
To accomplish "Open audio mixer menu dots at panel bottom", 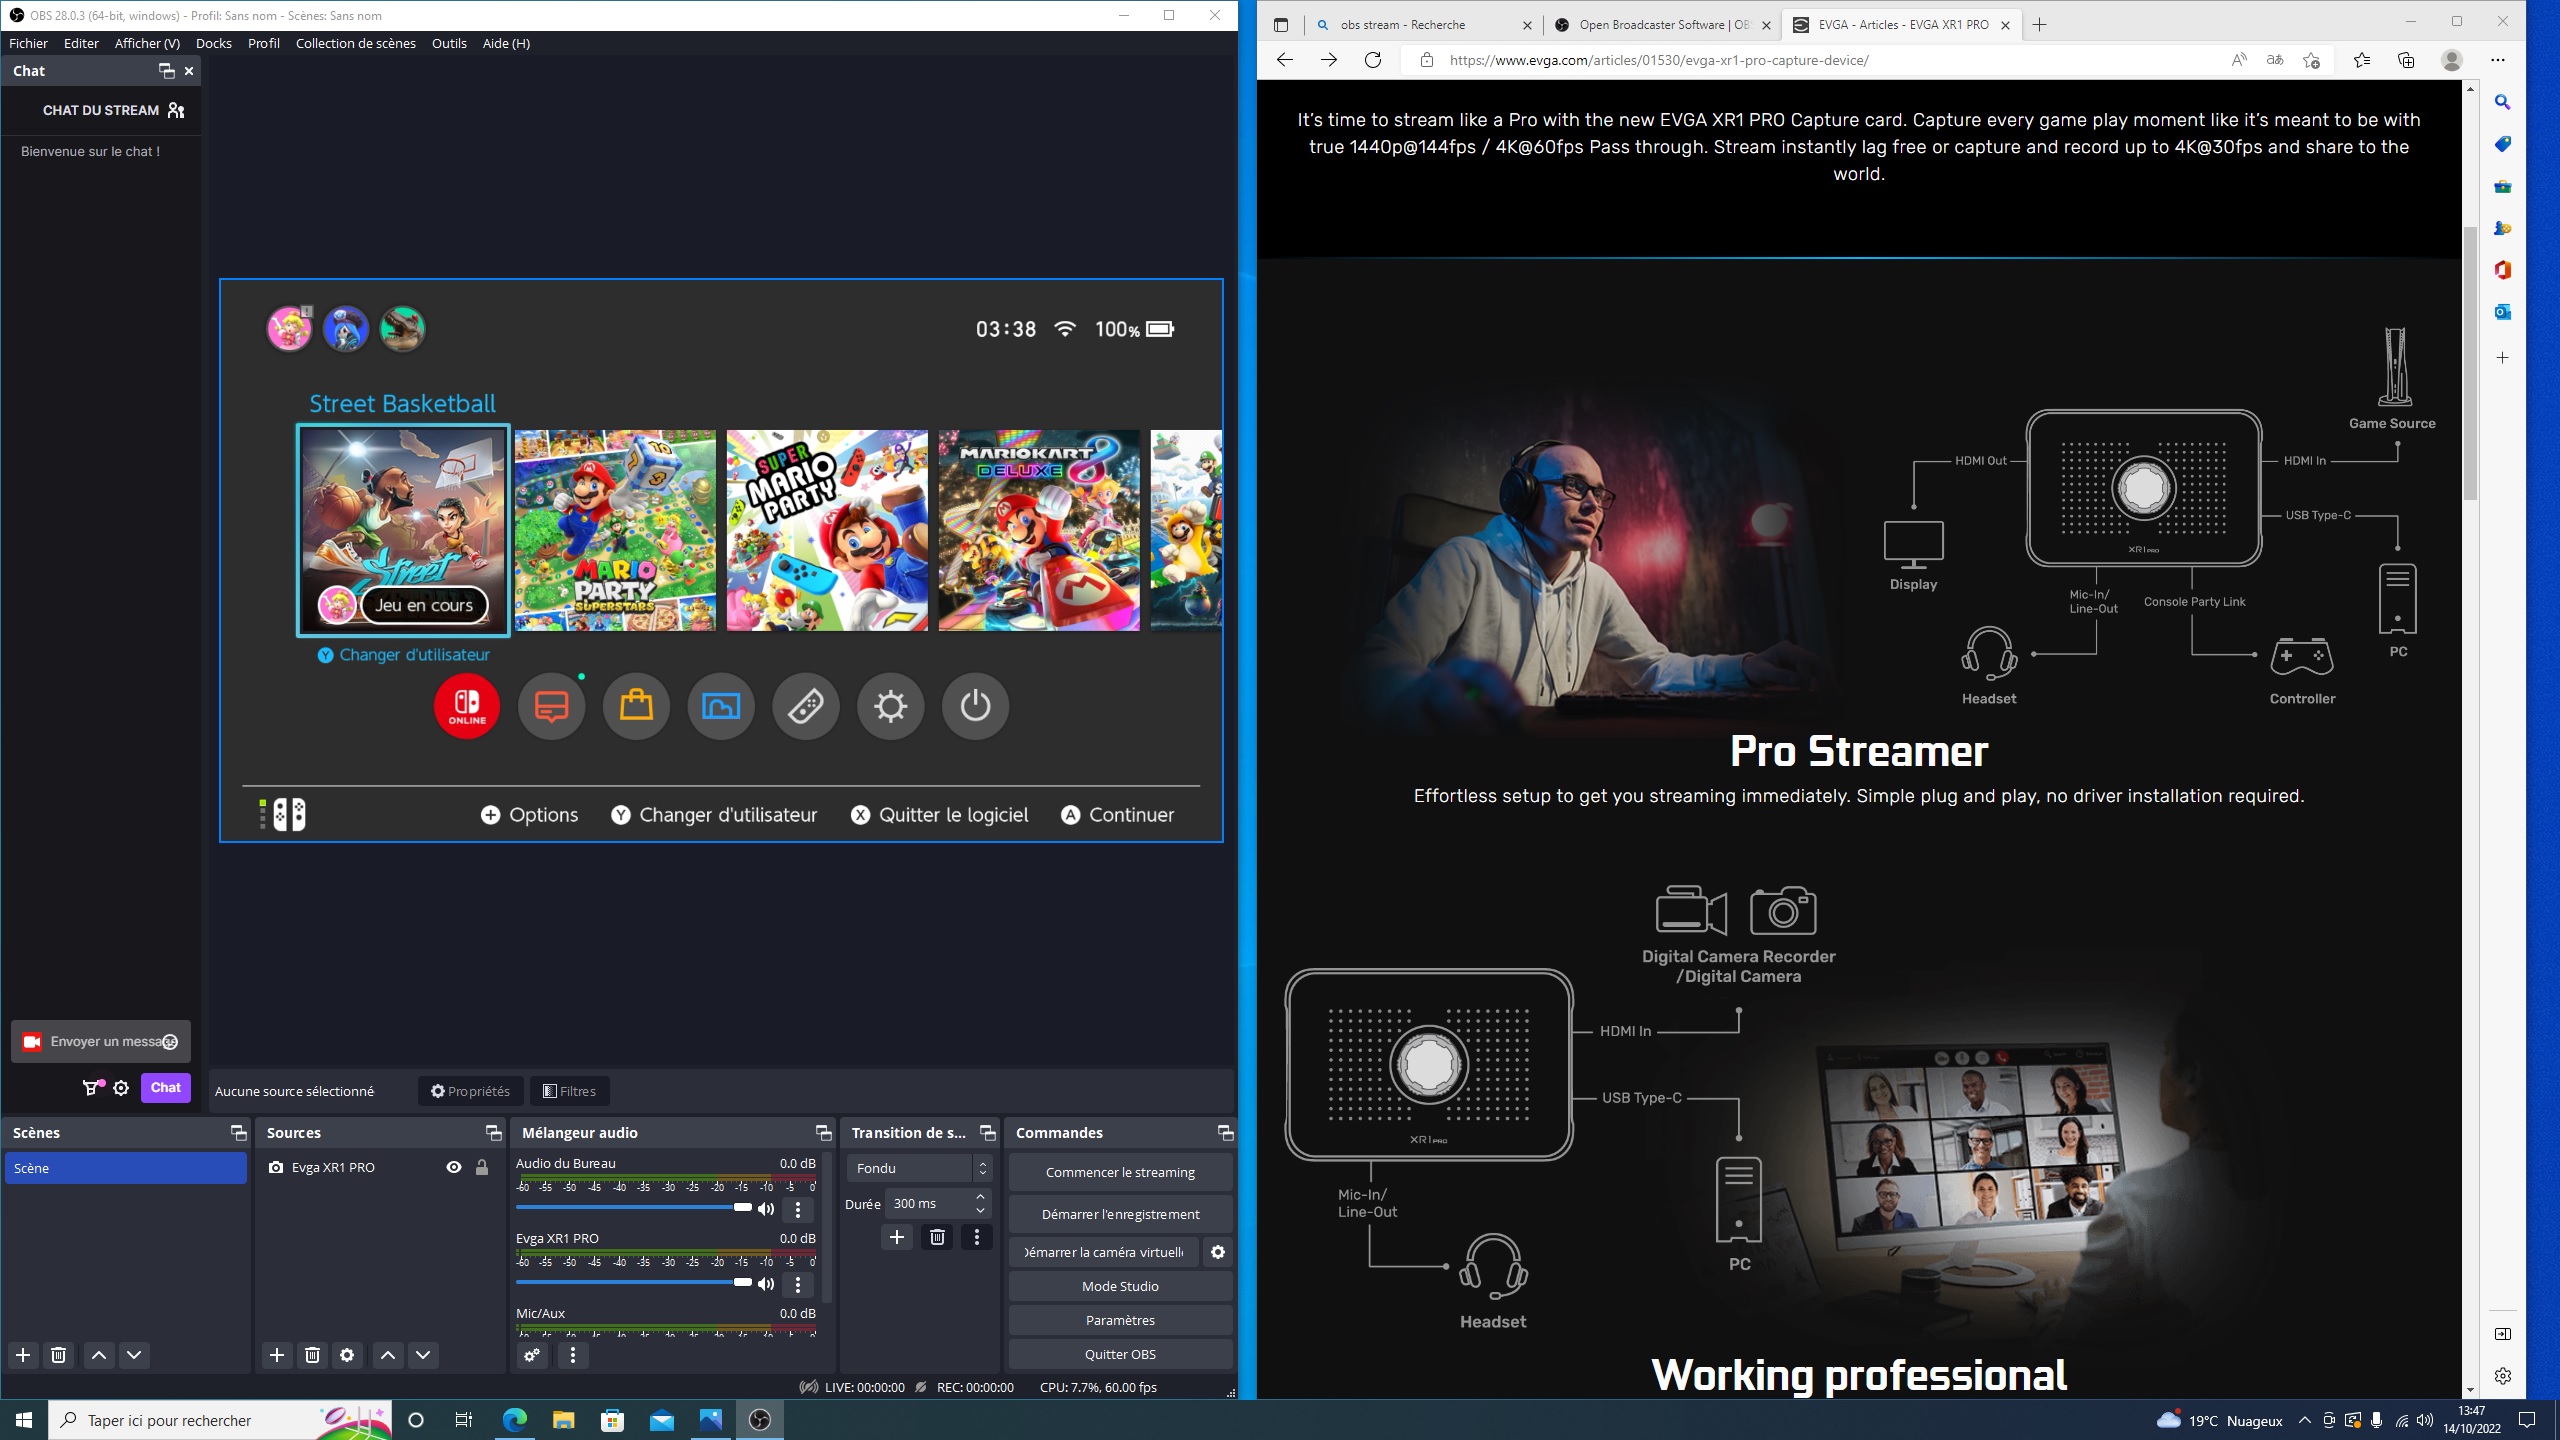I will (573, 1355).
